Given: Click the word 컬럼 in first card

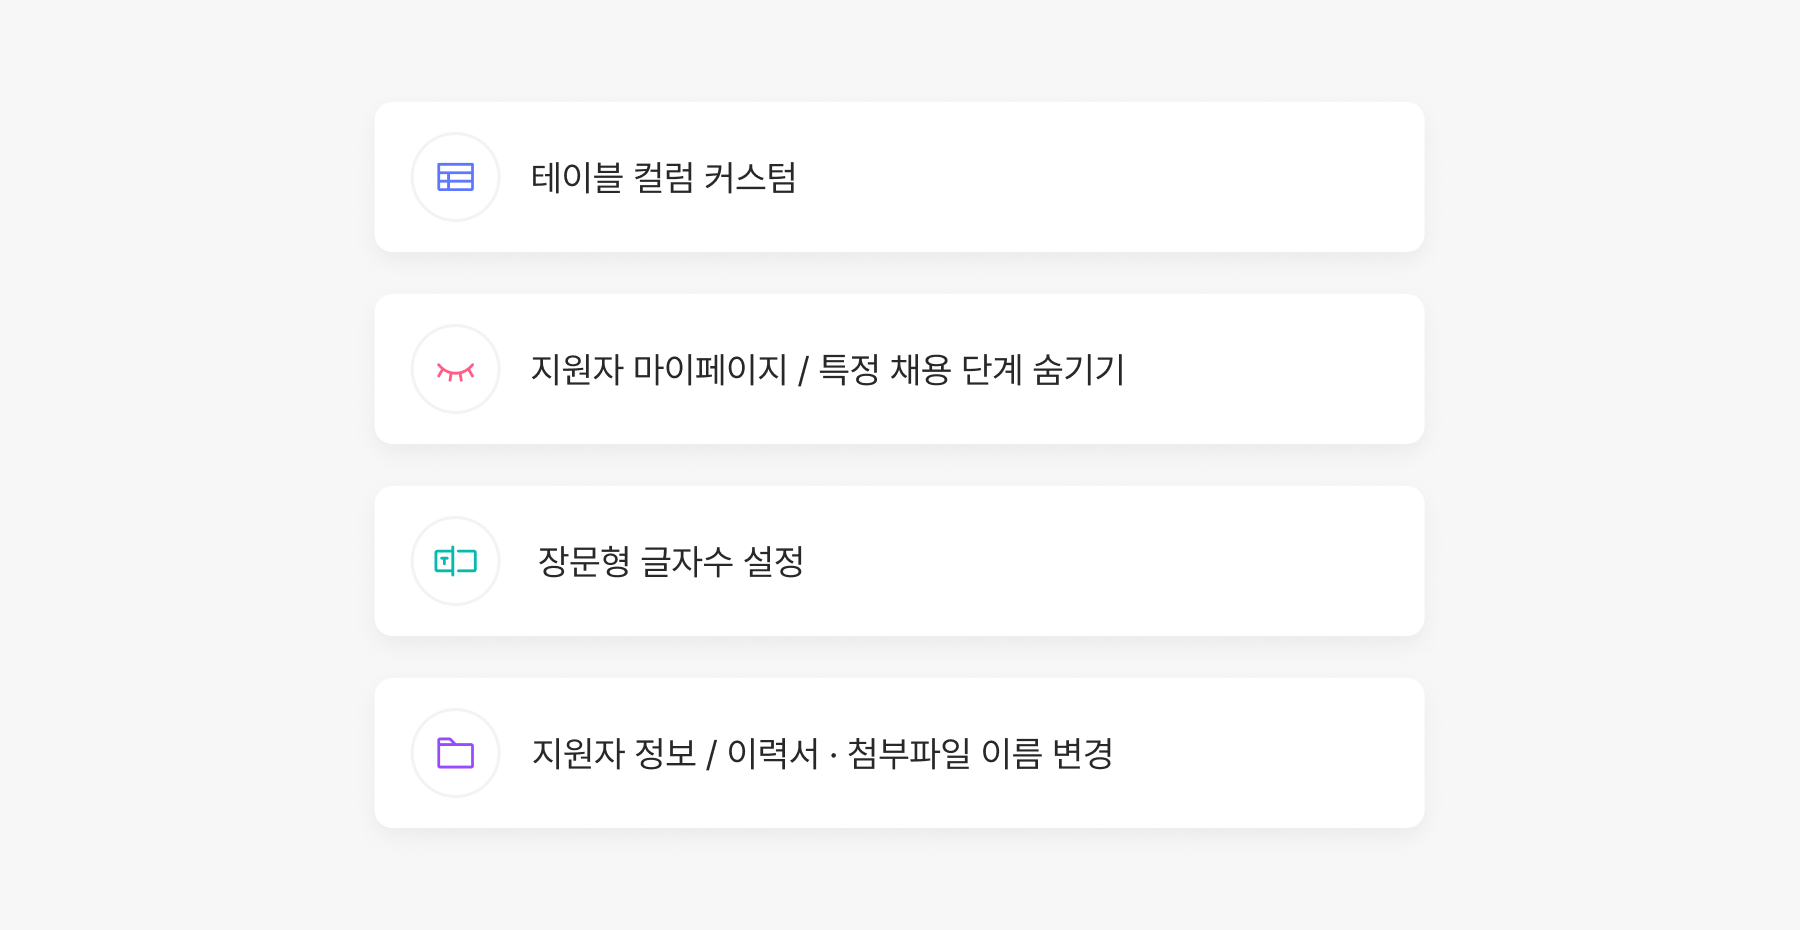Looking at the screenshot, I should 663,178.
